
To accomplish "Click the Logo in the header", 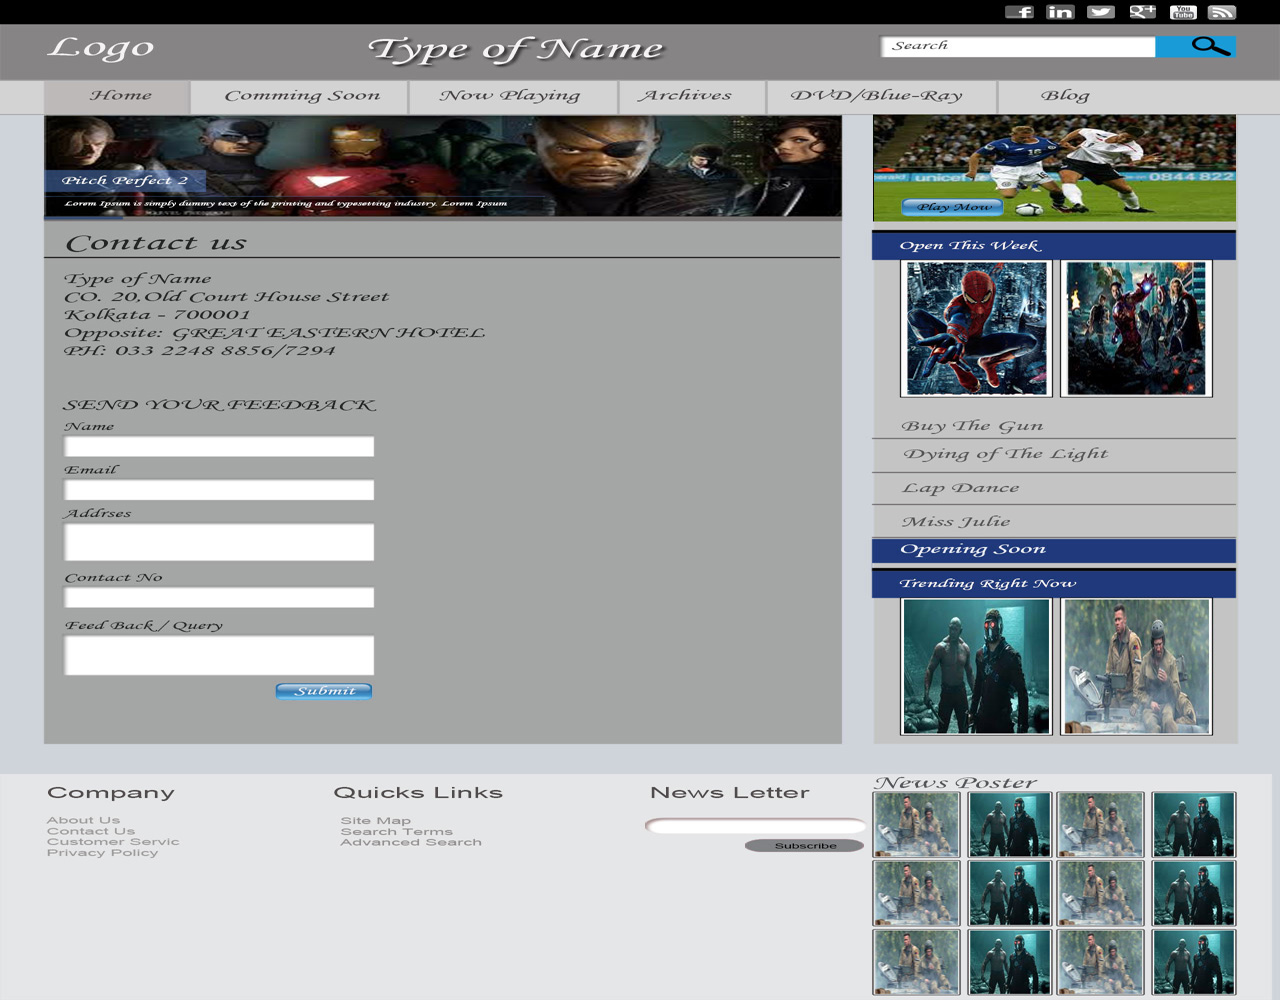I will coord(101,47).
